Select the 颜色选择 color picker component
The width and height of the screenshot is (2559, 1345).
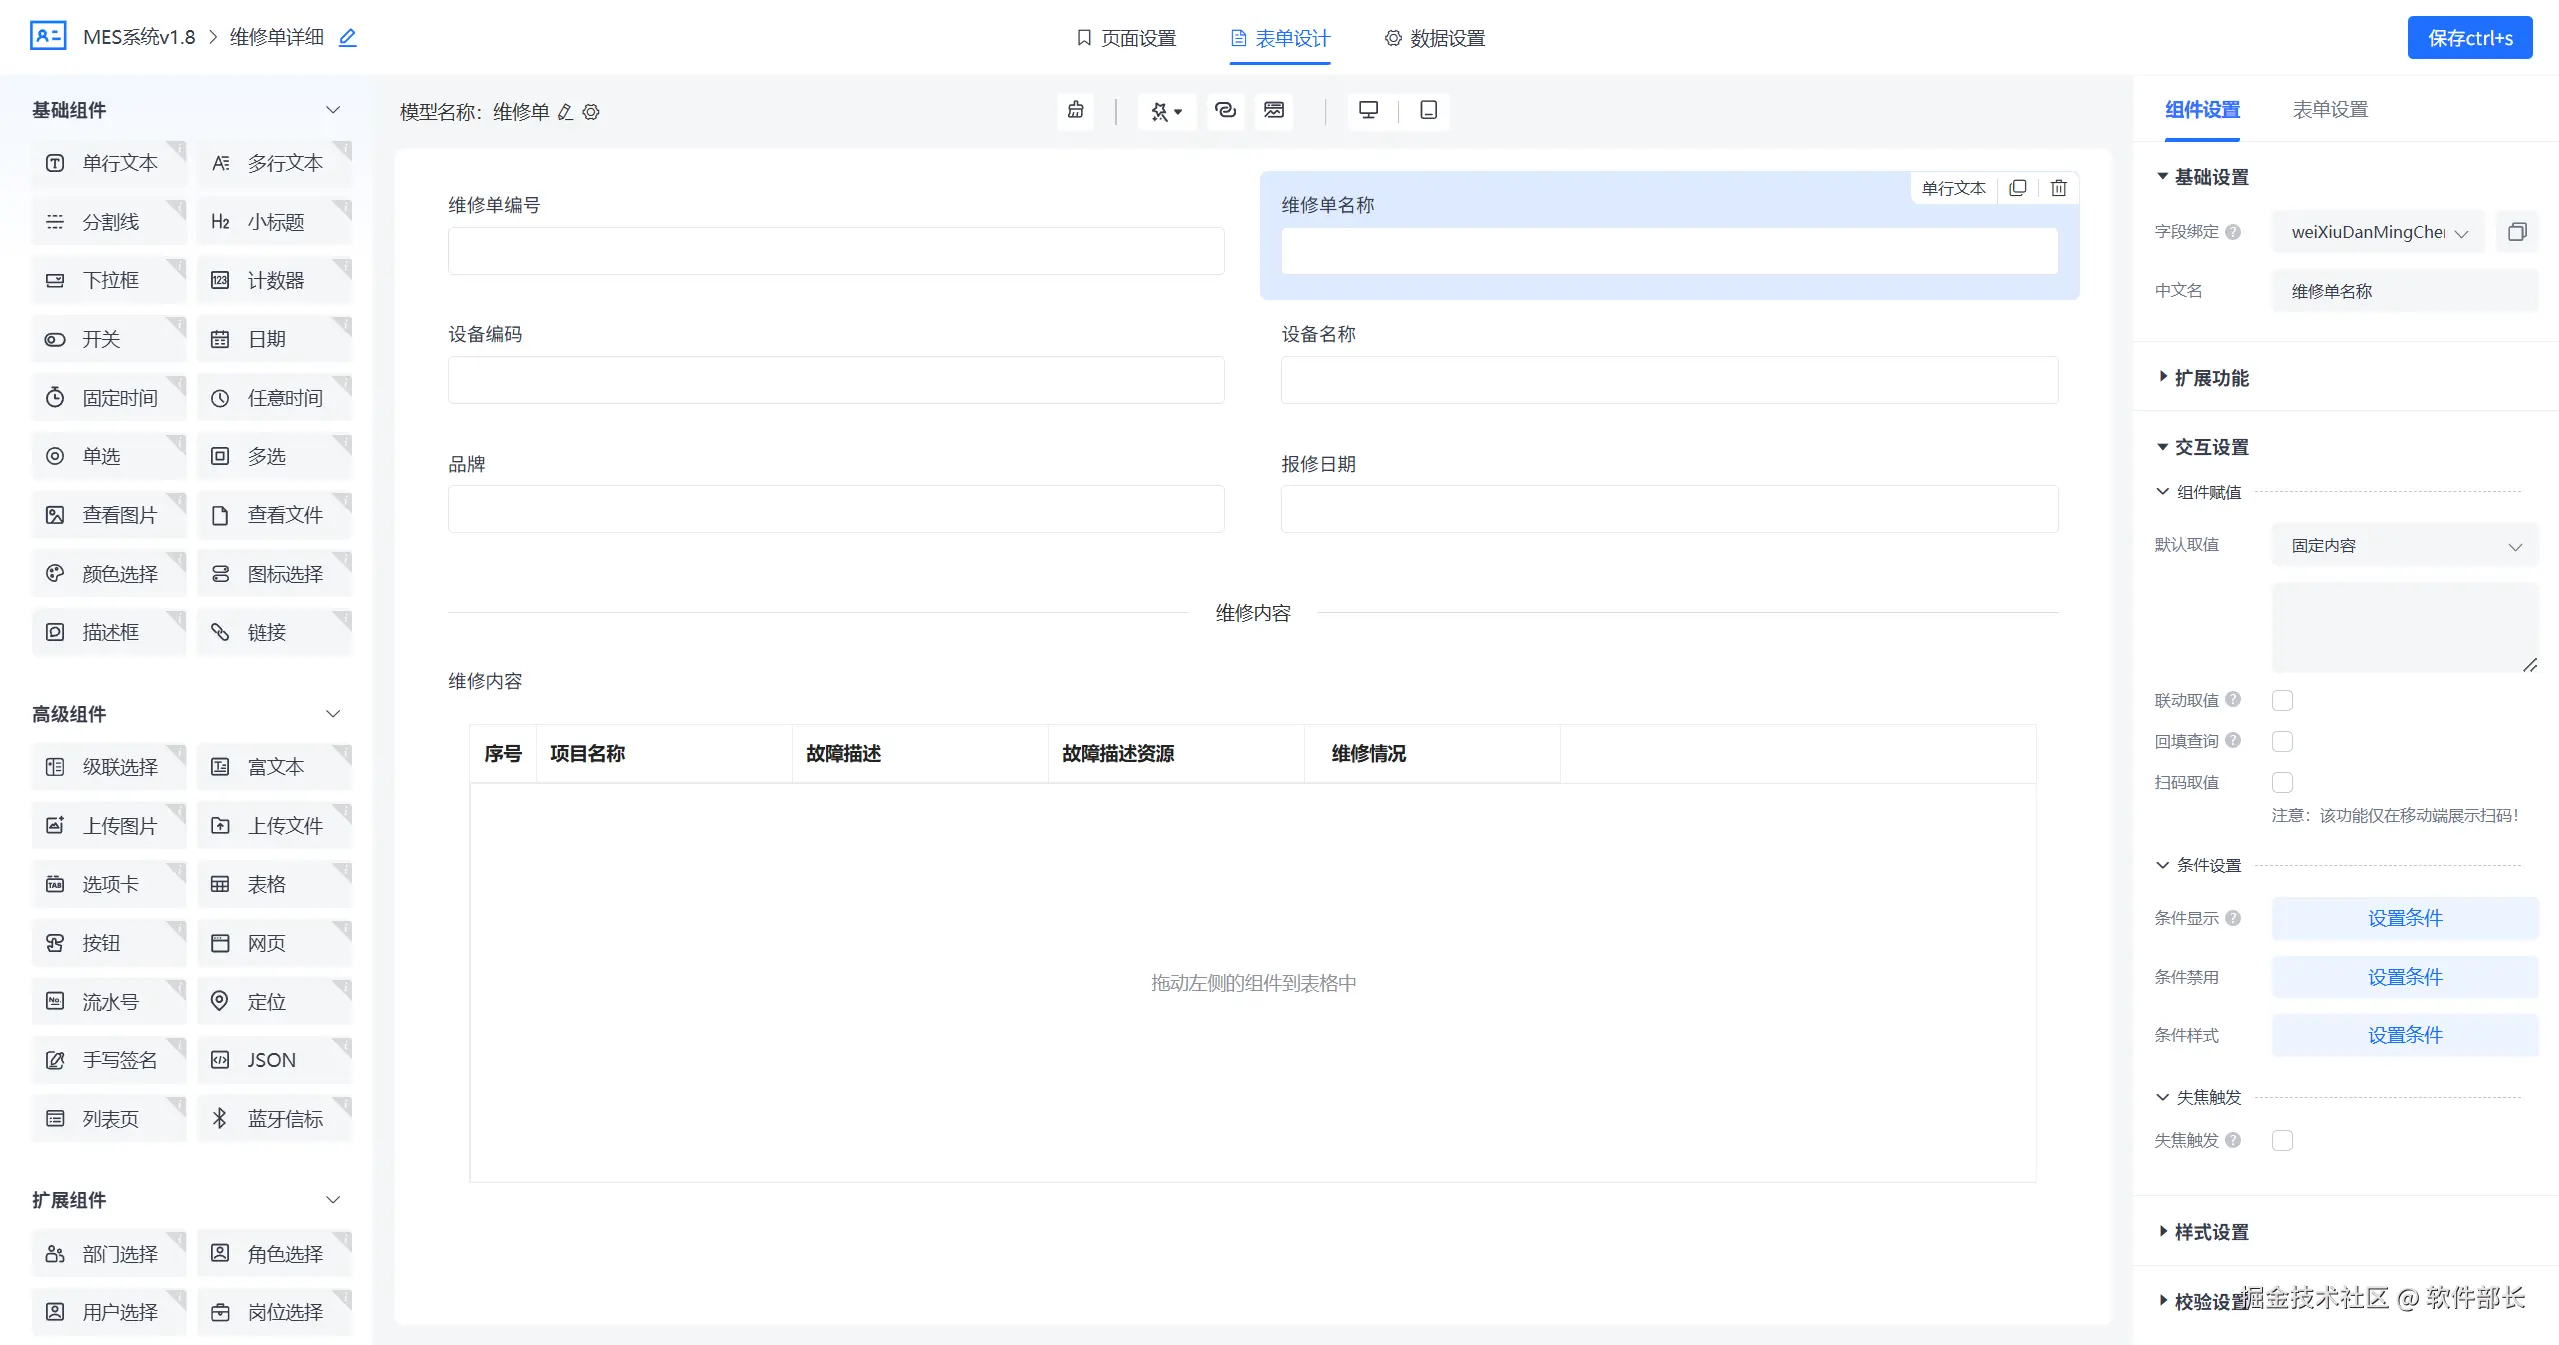tap(108, 574)
